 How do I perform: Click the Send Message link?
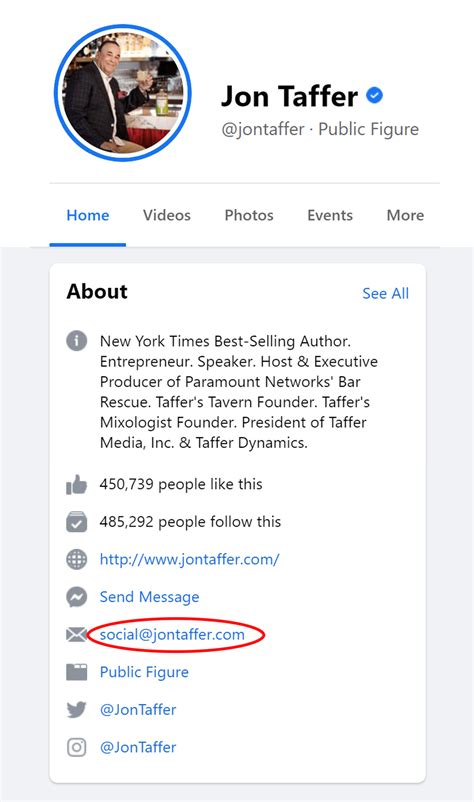[149, 597]
